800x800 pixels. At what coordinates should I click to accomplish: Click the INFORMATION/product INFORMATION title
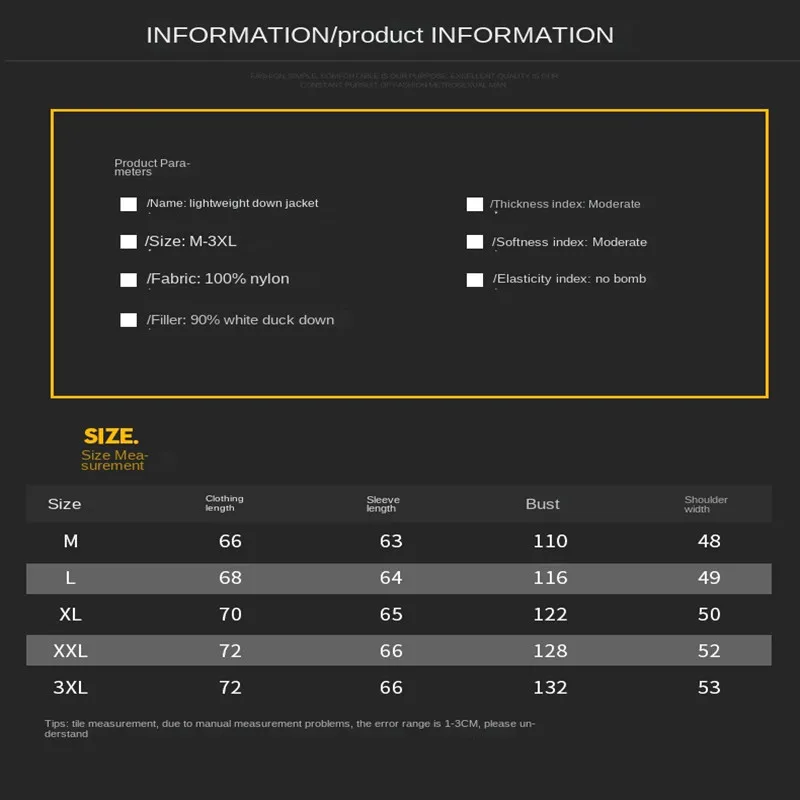[x=380, y=35]
